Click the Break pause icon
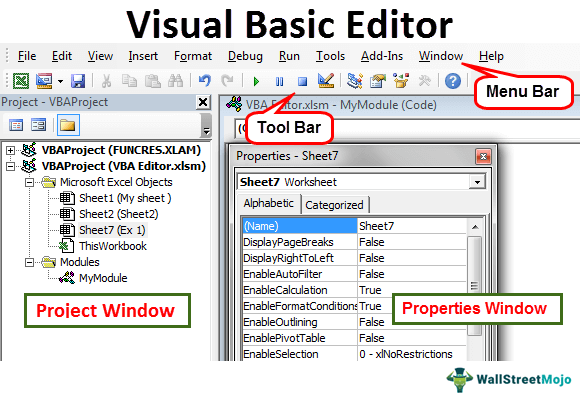580x395 pixels. click(x=280, y=81)
